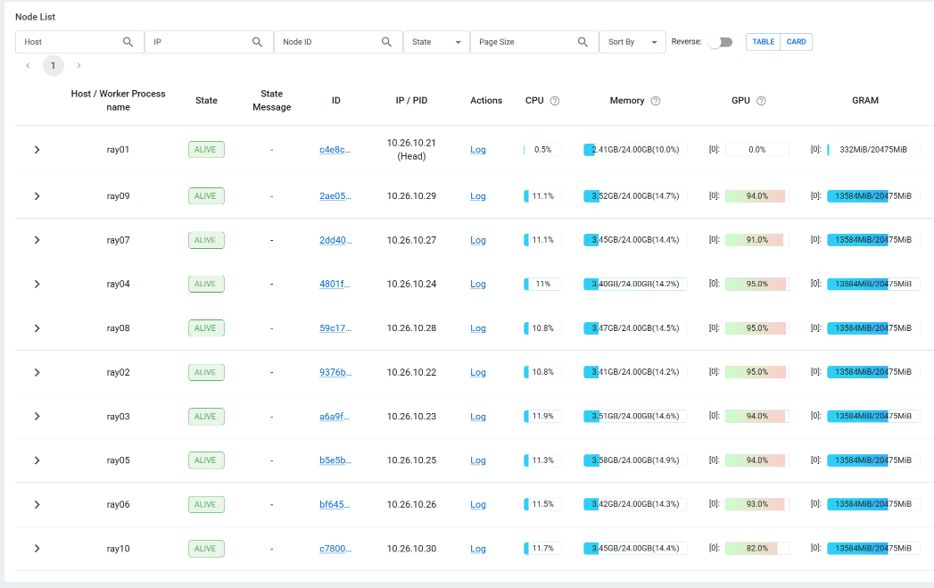Click ray10's GPU usage bar at 82.0%
Image resolution: width=934 pixels, height=588 pixels.
point(757,549)
